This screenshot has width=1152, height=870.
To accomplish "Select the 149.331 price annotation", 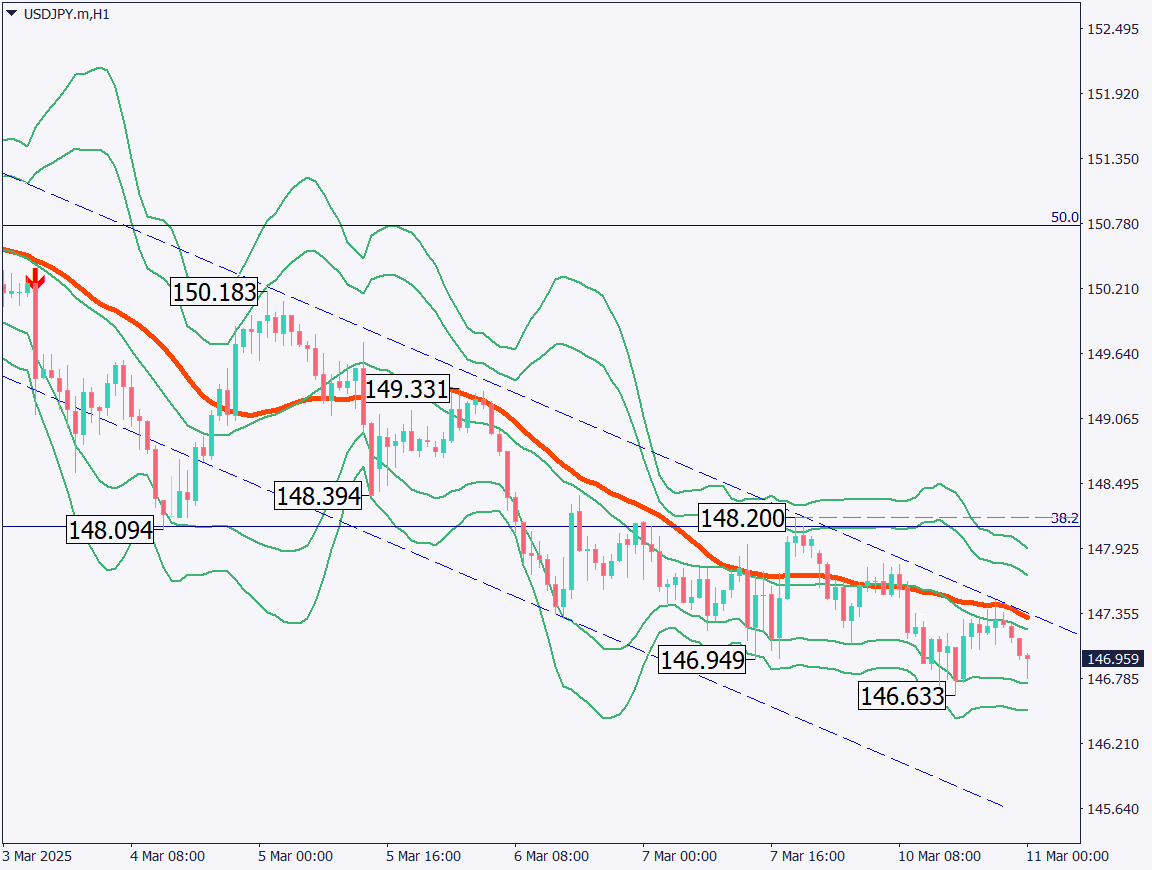I will (406, 389).
